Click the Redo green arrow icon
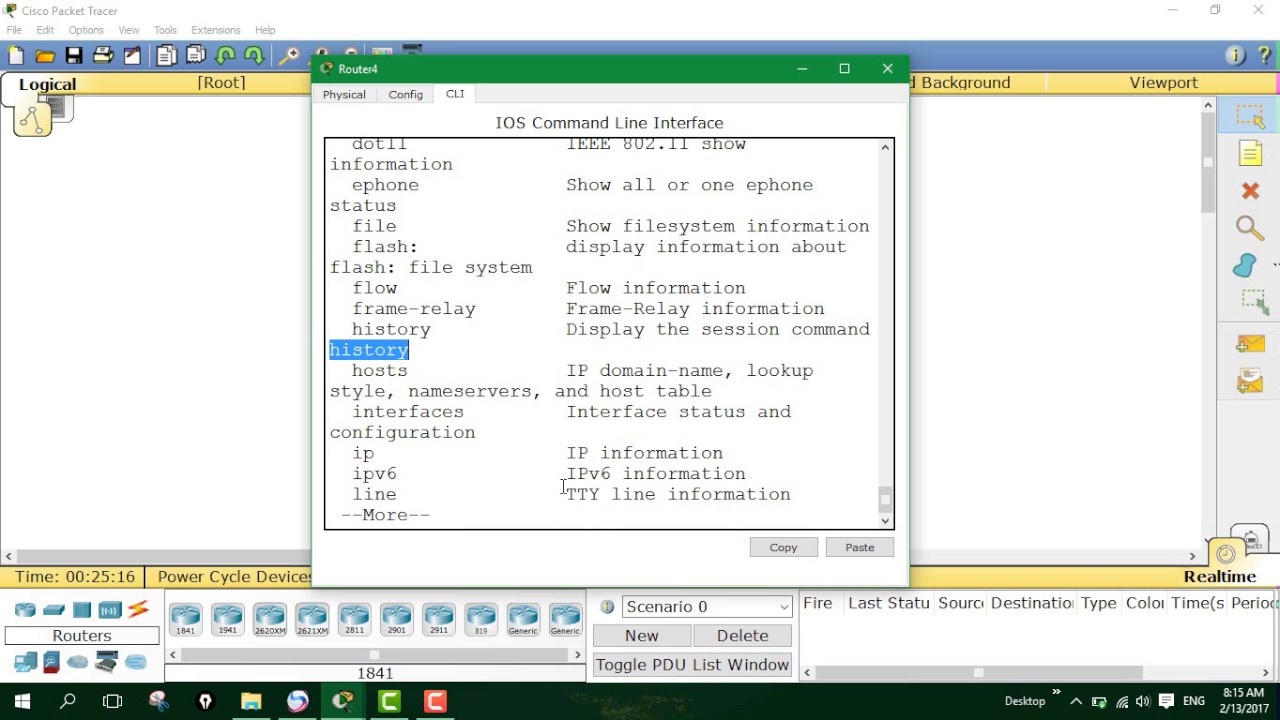The image size is (1280, 720). click(254, 56)
